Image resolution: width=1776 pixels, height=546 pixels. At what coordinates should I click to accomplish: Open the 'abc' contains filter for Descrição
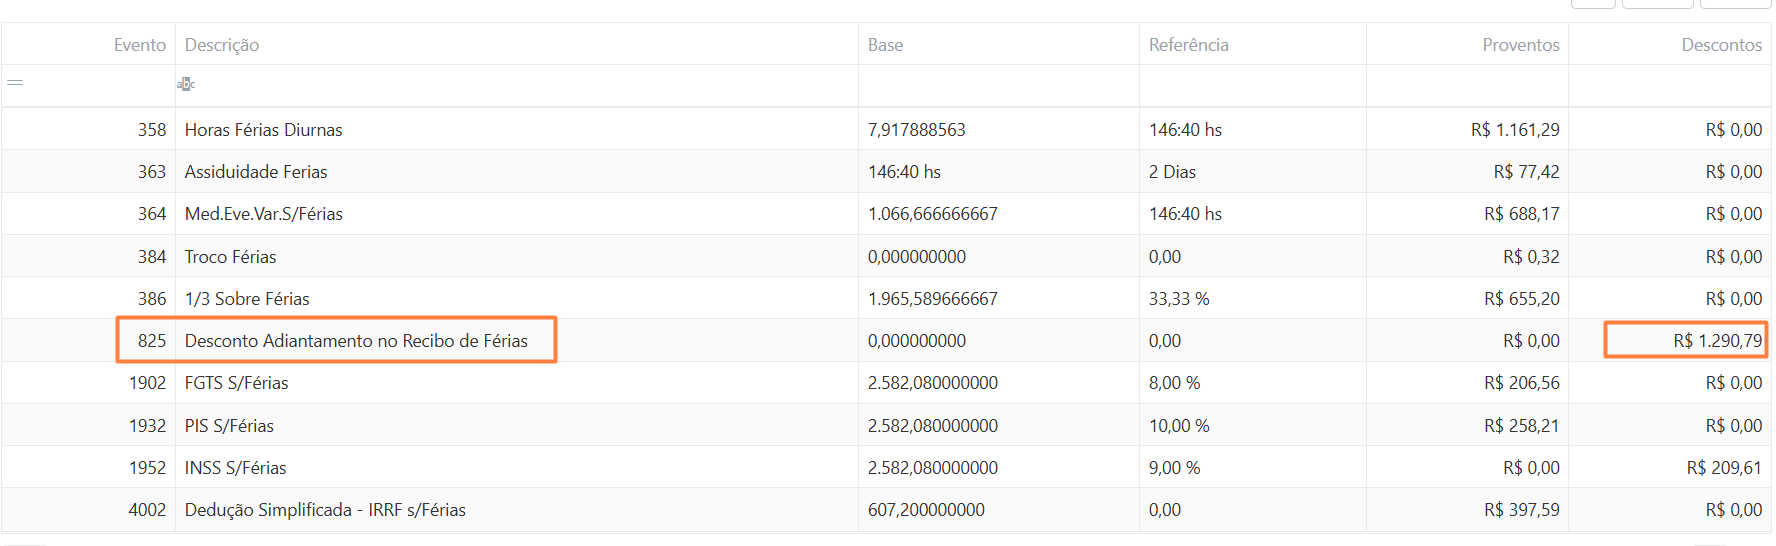[186, 84]
